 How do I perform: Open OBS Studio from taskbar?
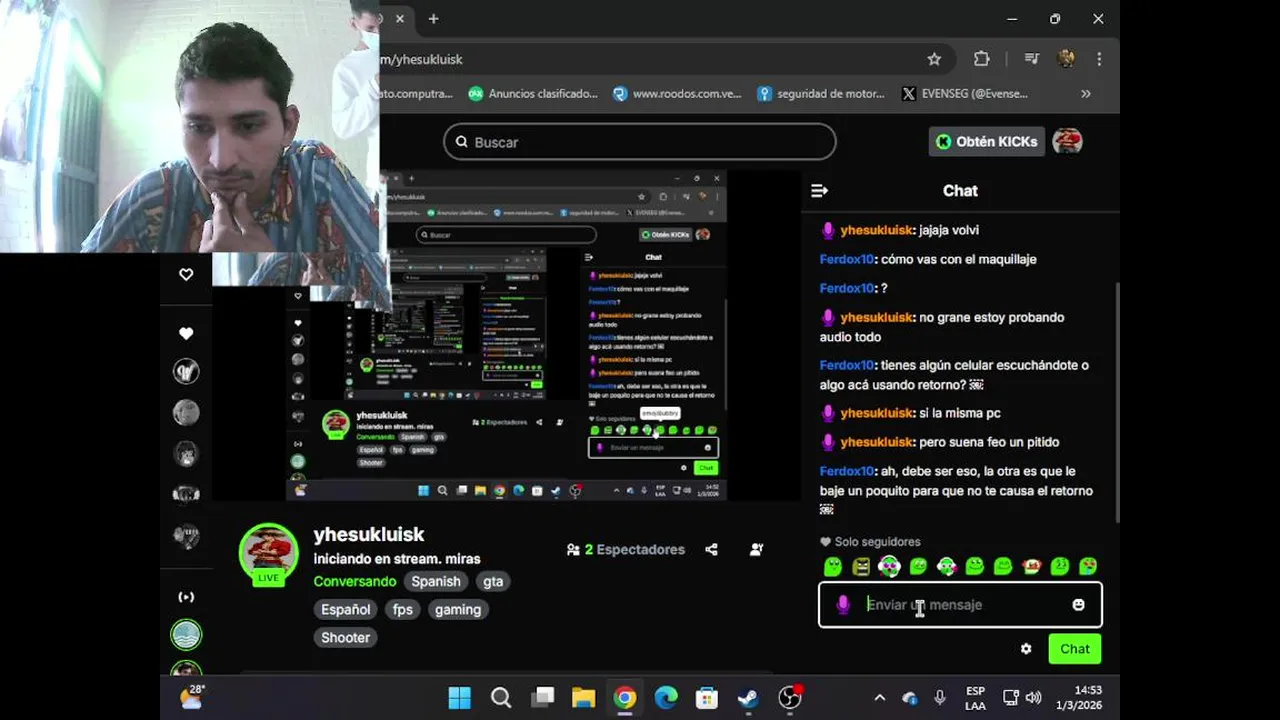(x=790, y=697)
